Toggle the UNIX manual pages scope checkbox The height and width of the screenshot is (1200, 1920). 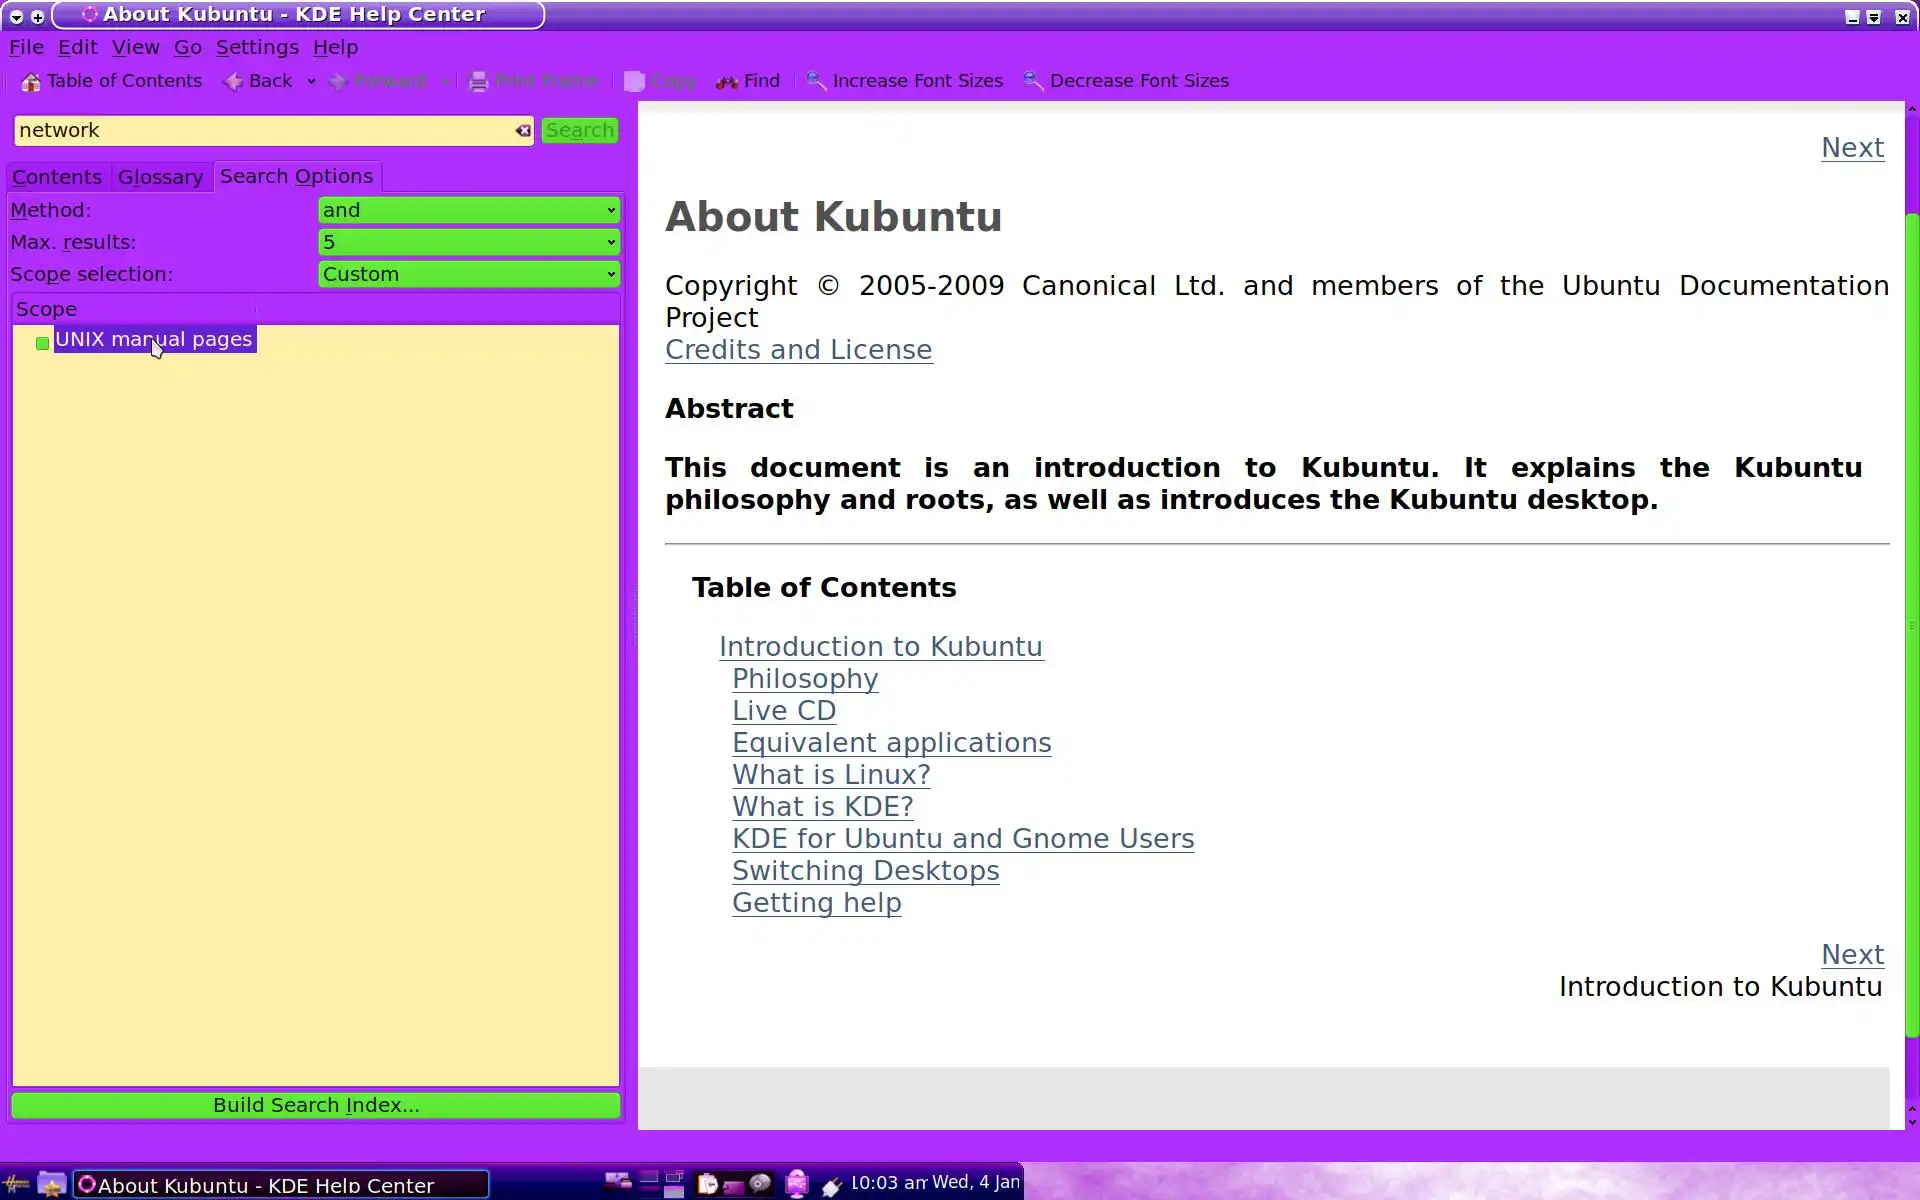click(42, 343)
